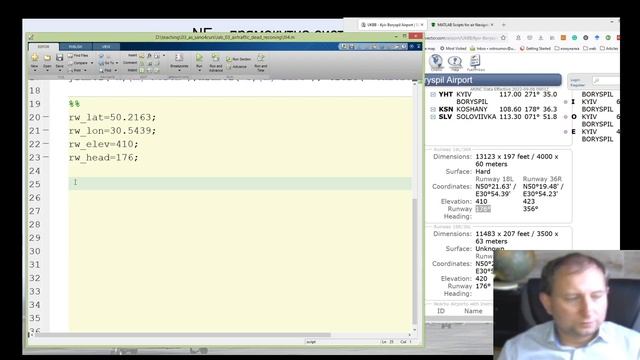This screenshot has width=640, height=360.
Task: Expand the dropdown arrow under Save
Action: [x=60, y=71]
